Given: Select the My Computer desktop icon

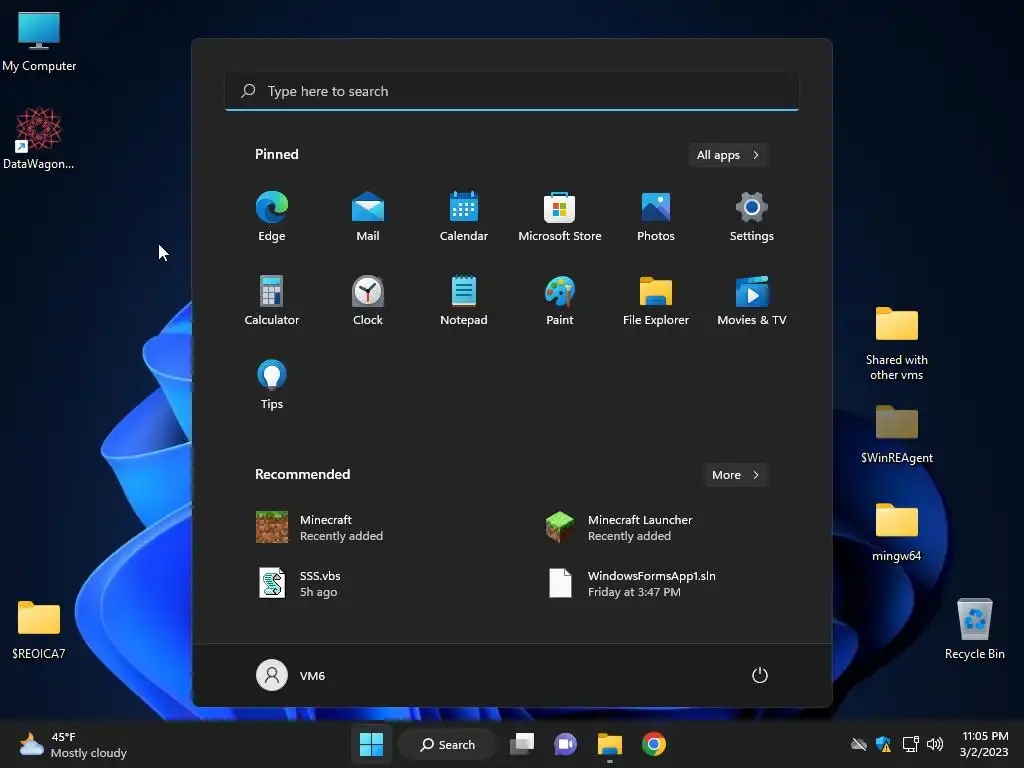Looking at the screenshot, I should 39,42.
